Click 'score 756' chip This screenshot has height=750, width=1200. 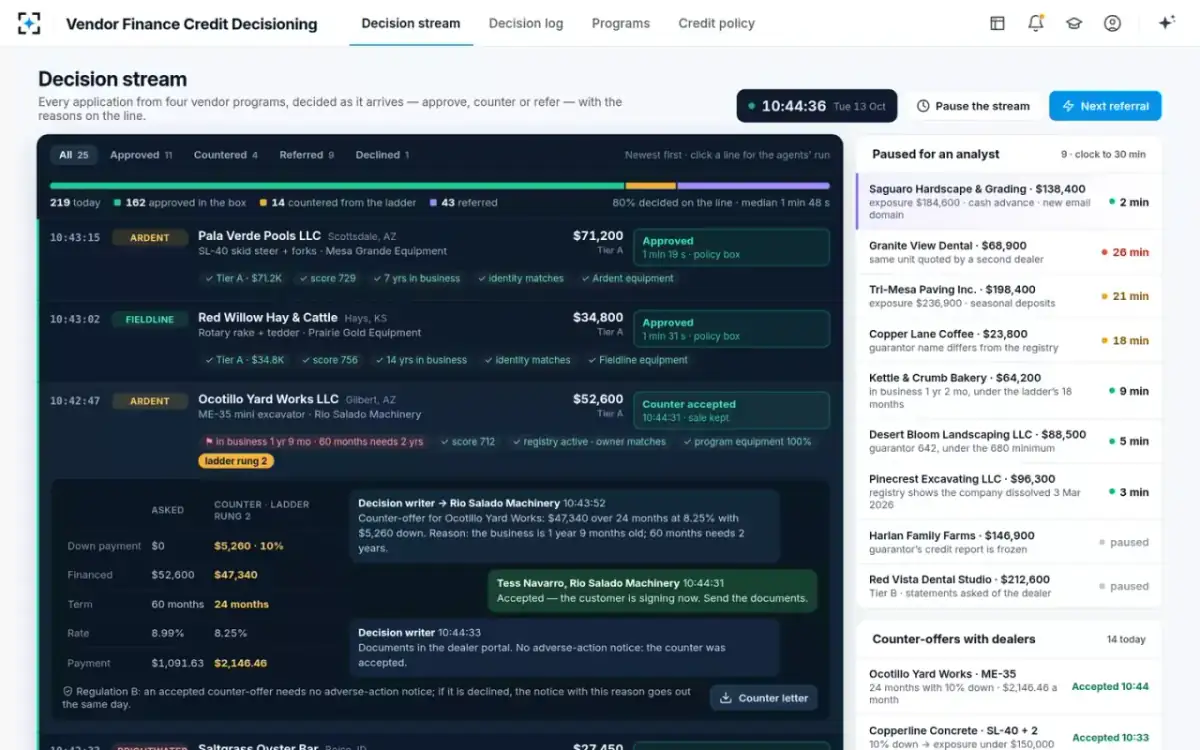click(330, 360)
